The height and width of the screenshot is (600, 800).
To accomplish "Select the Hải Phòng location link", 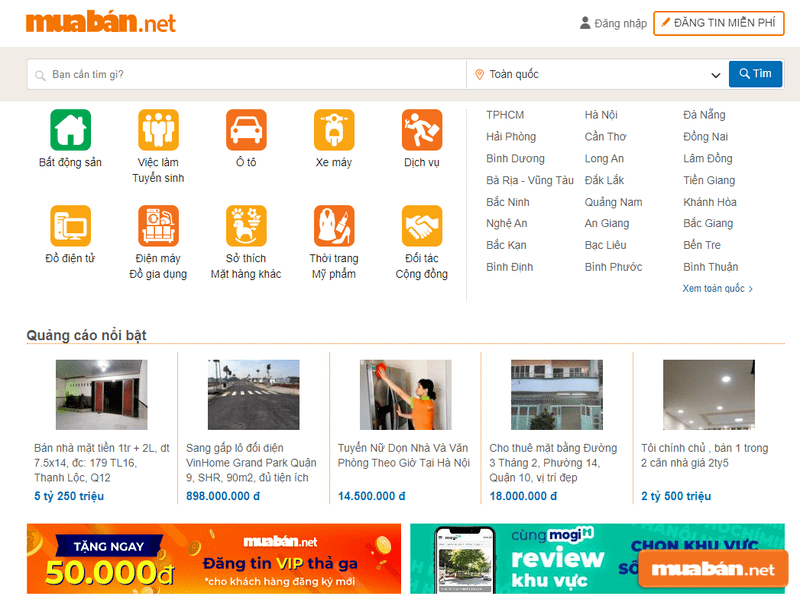I will tap(511, 137).
